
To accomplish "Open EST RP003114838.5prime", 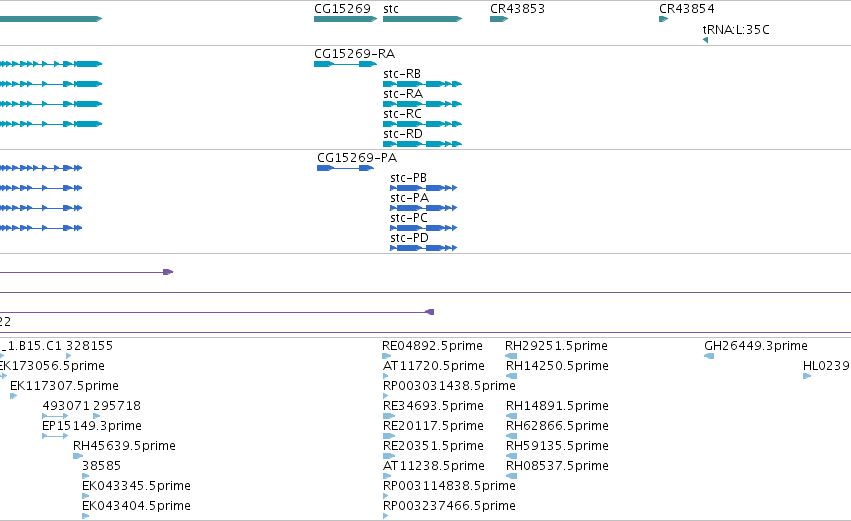I will pos(385,497).
